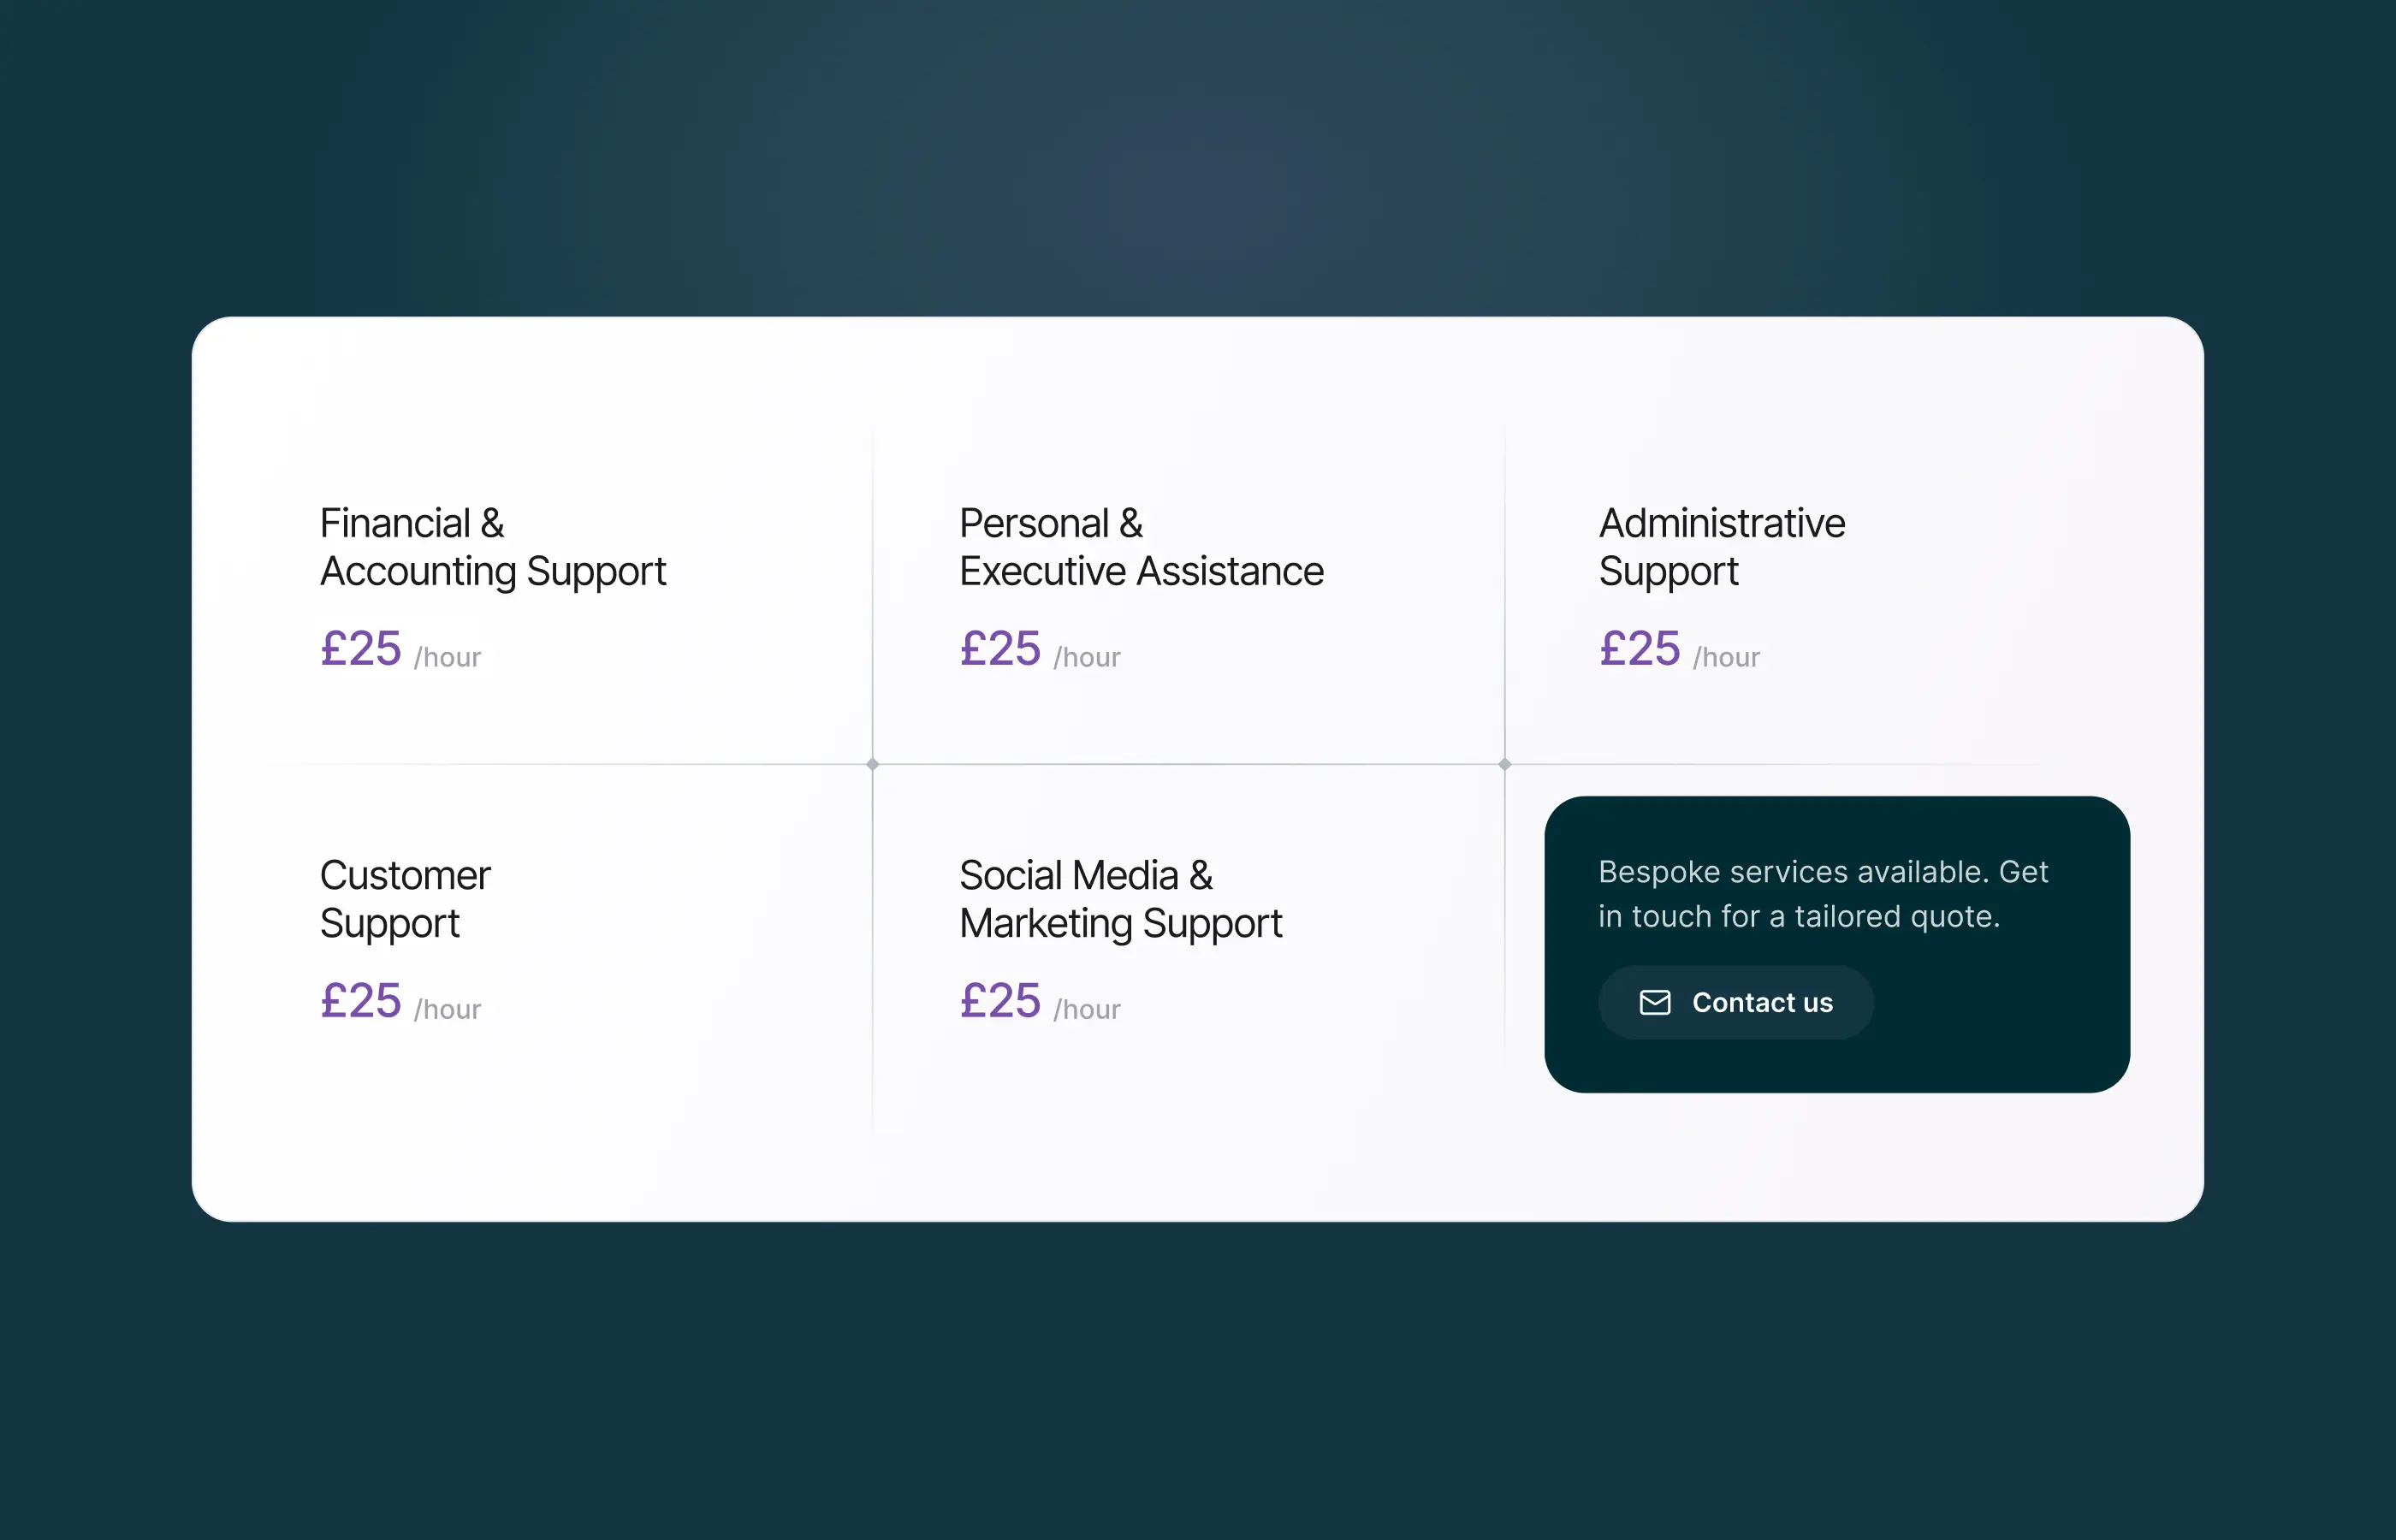Click the £25 price under Administrative Support
This screenshot has width=2396, height=1540.
tap(1639, 649)
